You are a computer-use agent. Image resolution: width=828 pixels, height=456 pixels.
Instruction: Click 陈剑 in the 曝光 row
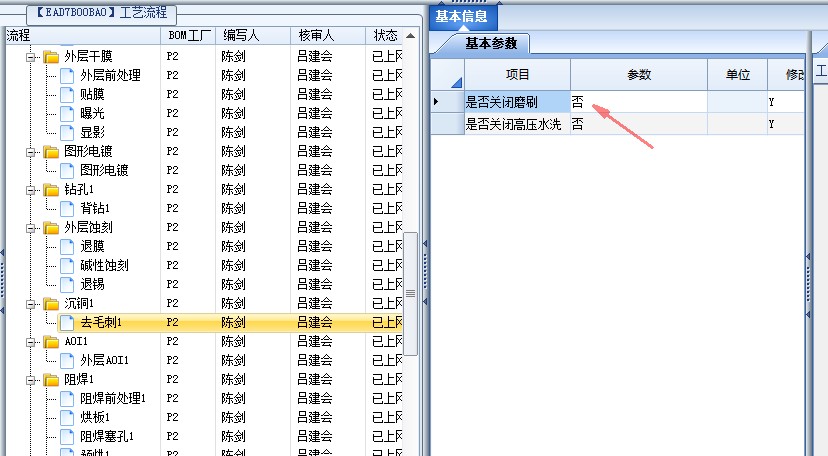[233, 113]
